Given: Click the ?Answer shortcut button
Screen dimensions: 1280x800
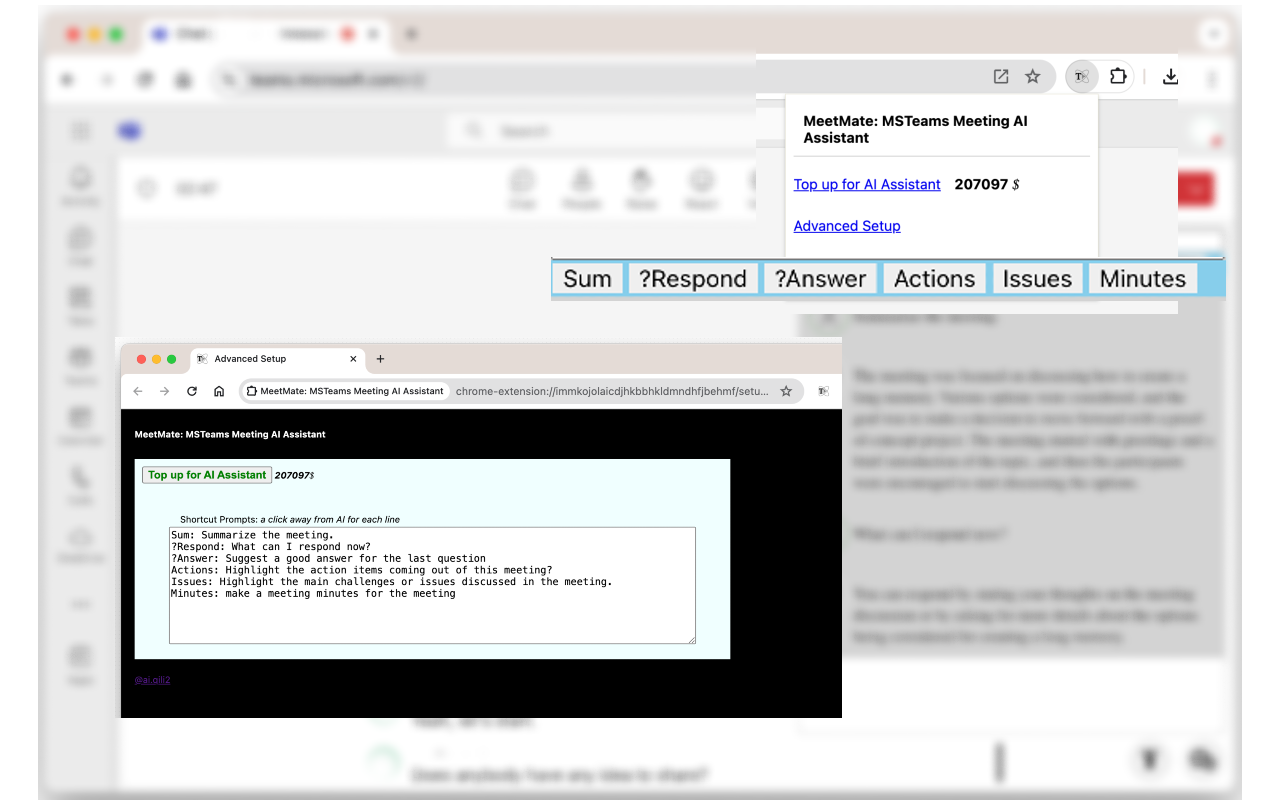Looking at the screenshot, I should pyautogui.click(x=820, y=279).
